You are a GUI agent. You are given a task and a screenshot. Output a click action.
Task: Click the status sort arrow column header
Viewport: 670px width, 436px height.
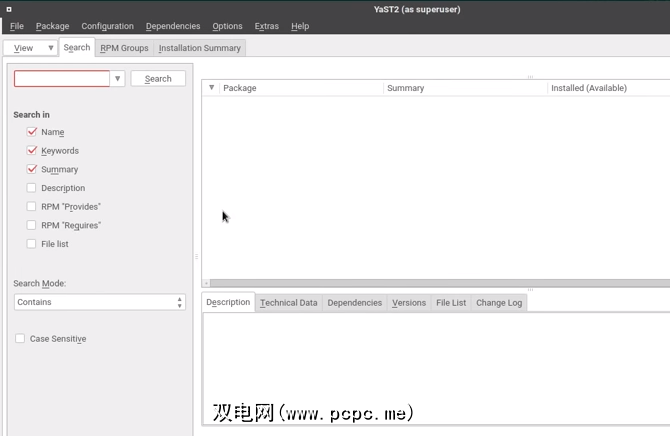click(x=211, y=88)
